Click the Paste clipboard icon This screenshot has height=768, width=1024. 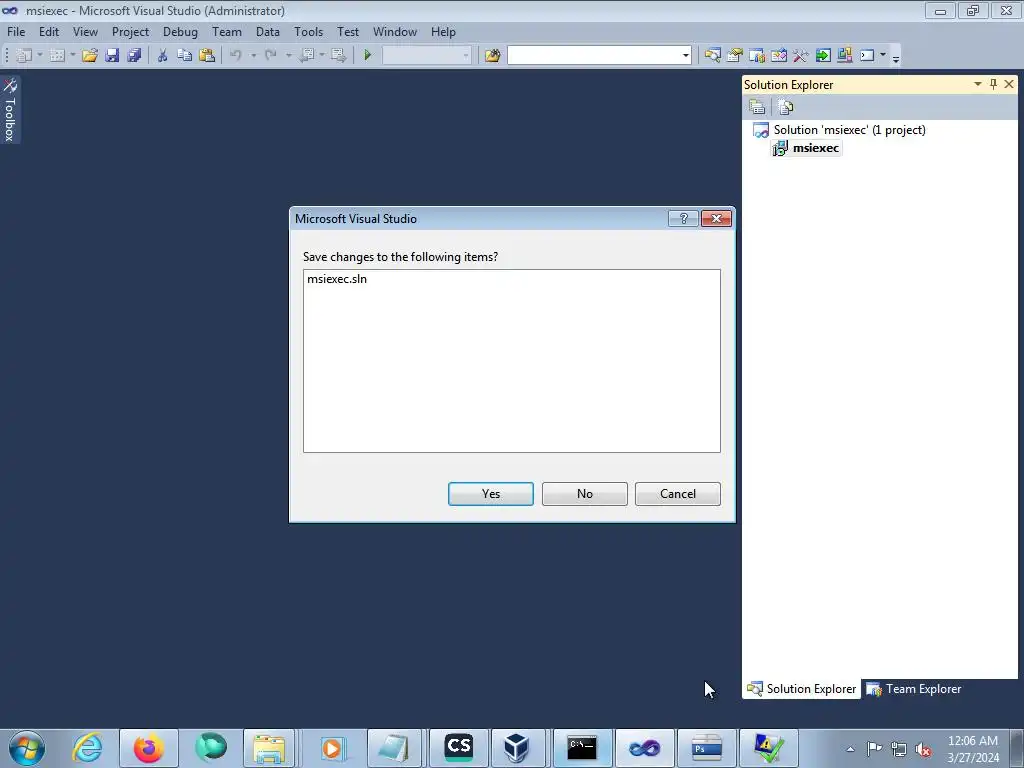tap(207, 56)
